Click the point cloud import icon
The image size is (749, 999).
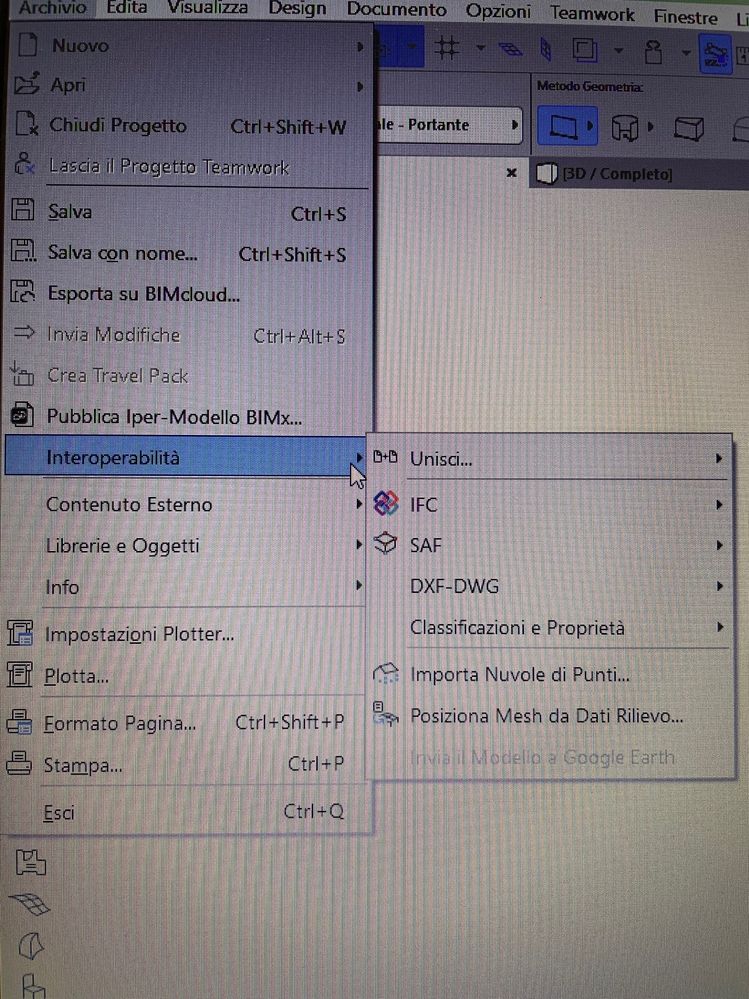pyautogui.click(x=385, y=673)
